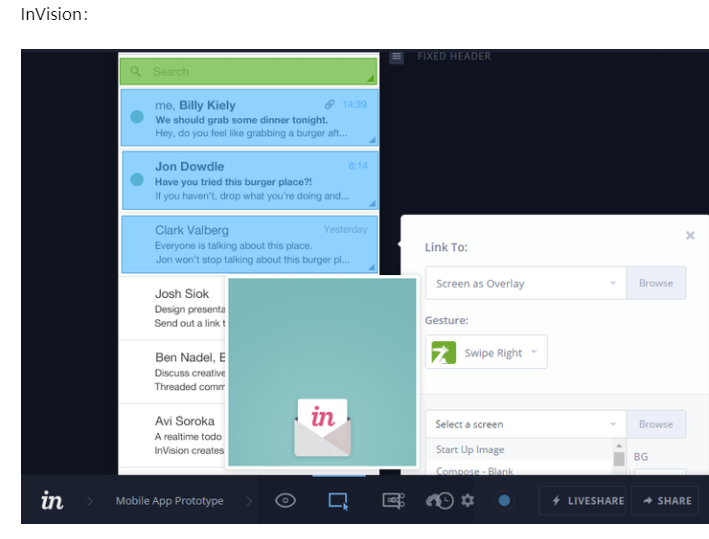Choose Start Up Image from list

pos(470,449)
